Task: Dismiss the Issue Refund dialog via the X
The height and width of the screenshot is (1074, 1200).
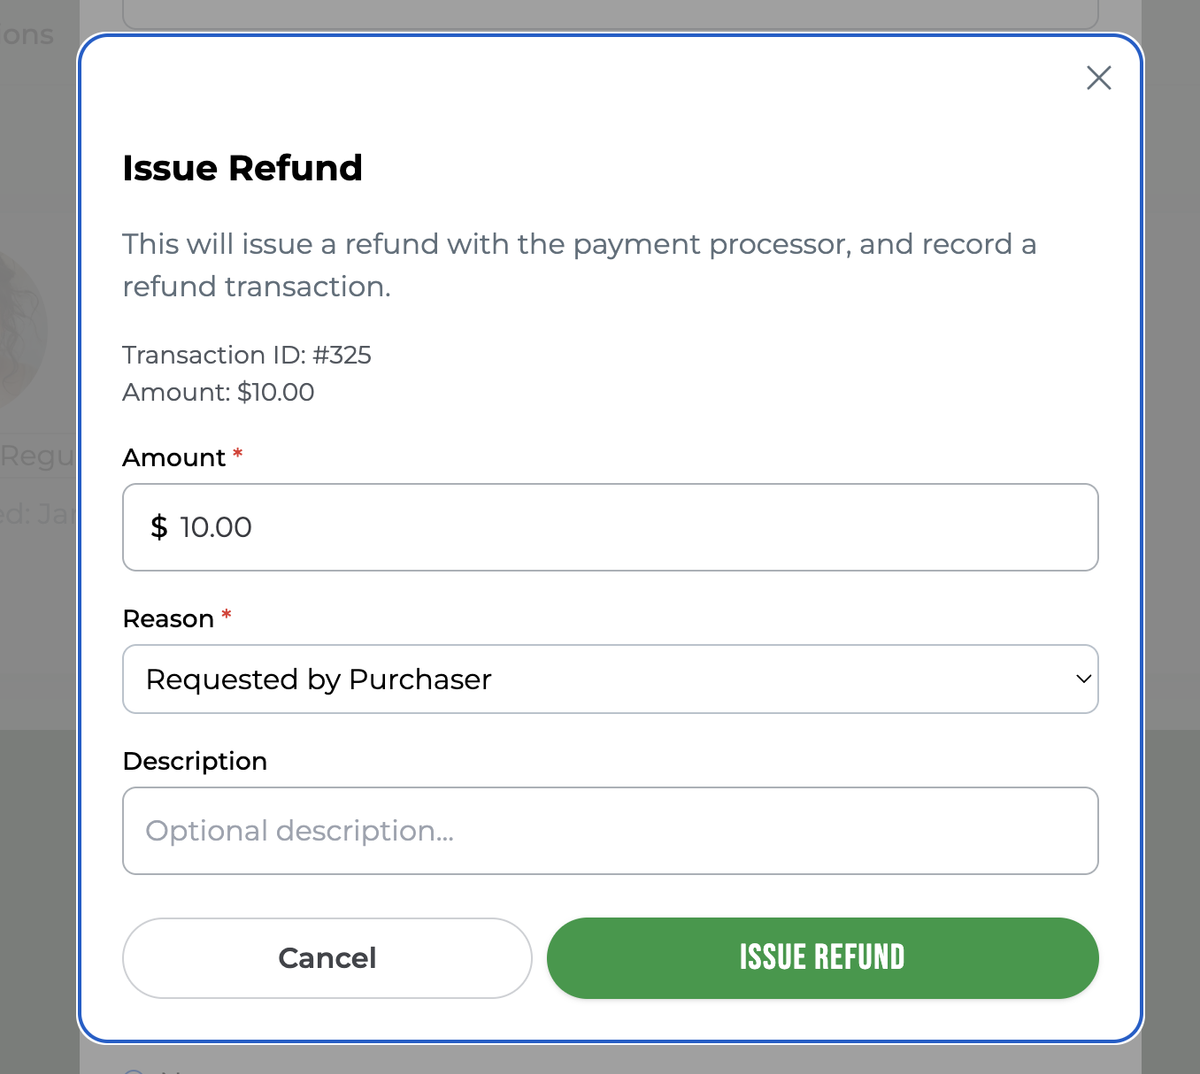Action: pos(1098,77)
